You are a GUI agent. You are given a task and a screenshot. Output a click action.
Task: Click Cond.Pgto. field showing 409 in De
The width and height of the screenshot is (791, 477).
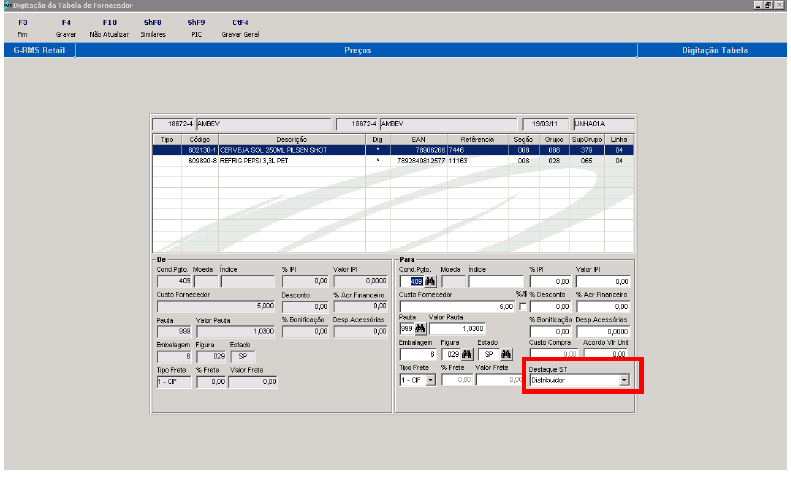coord(174,281)
